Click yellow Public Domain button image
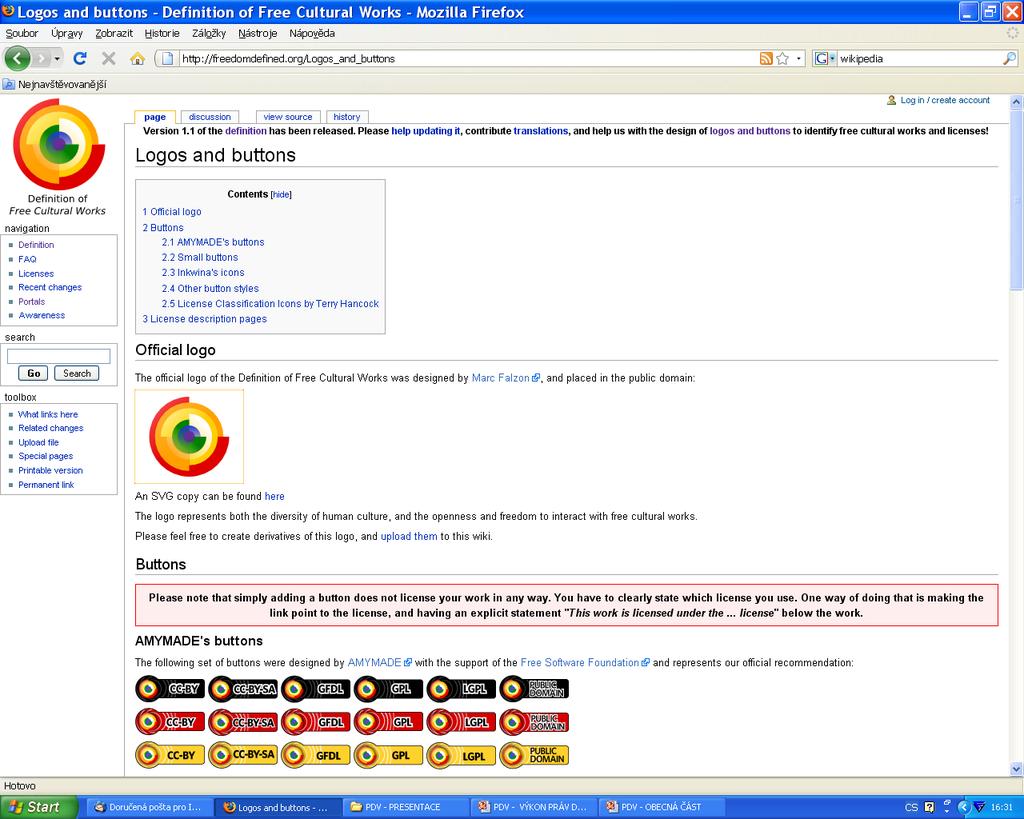The width and height of the screenshot is (1024, 819). click(x=534, y=755)
